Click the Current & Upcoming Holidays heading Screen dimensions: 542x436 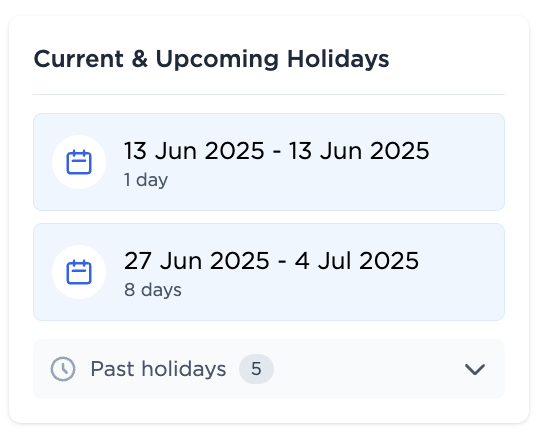point(212,59)
